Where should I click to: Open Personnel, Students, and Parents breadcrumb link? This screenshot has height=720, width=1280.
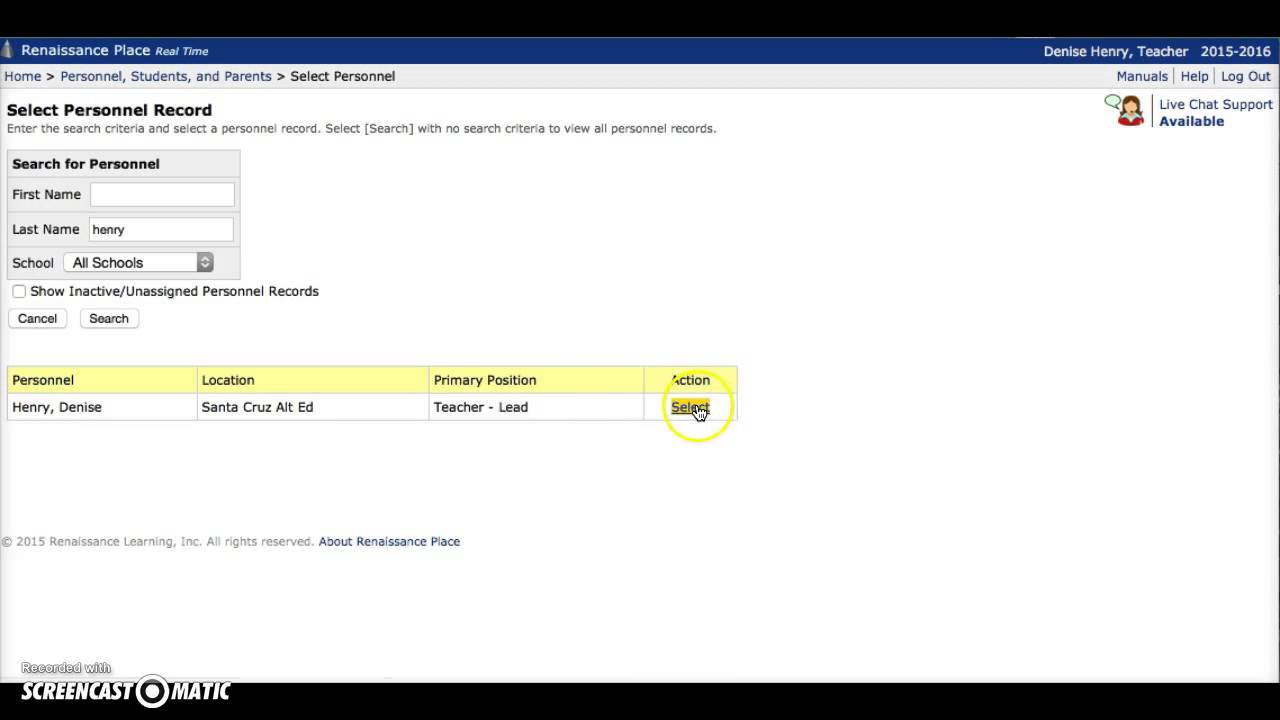click(166, 76)
